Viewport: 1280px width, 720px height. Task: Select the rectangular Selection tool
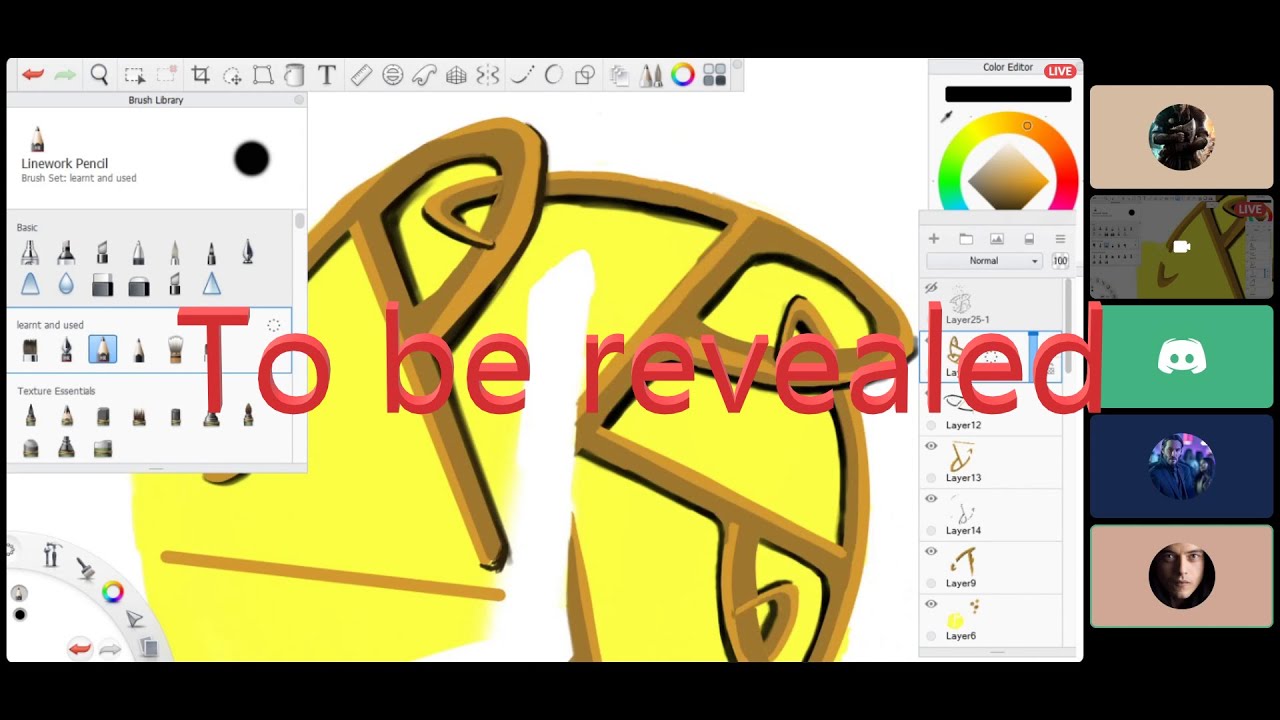point(134,75)
